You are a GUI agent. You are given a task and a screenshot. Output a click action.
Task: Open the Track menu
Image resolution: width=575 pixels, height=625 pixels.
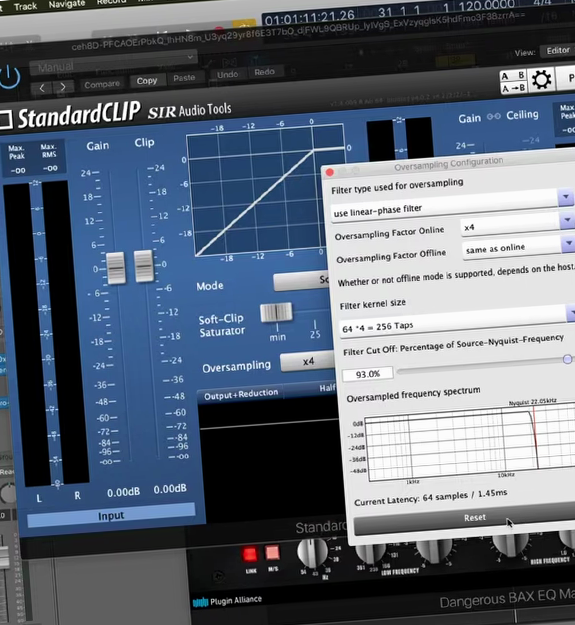click(25, 6)
